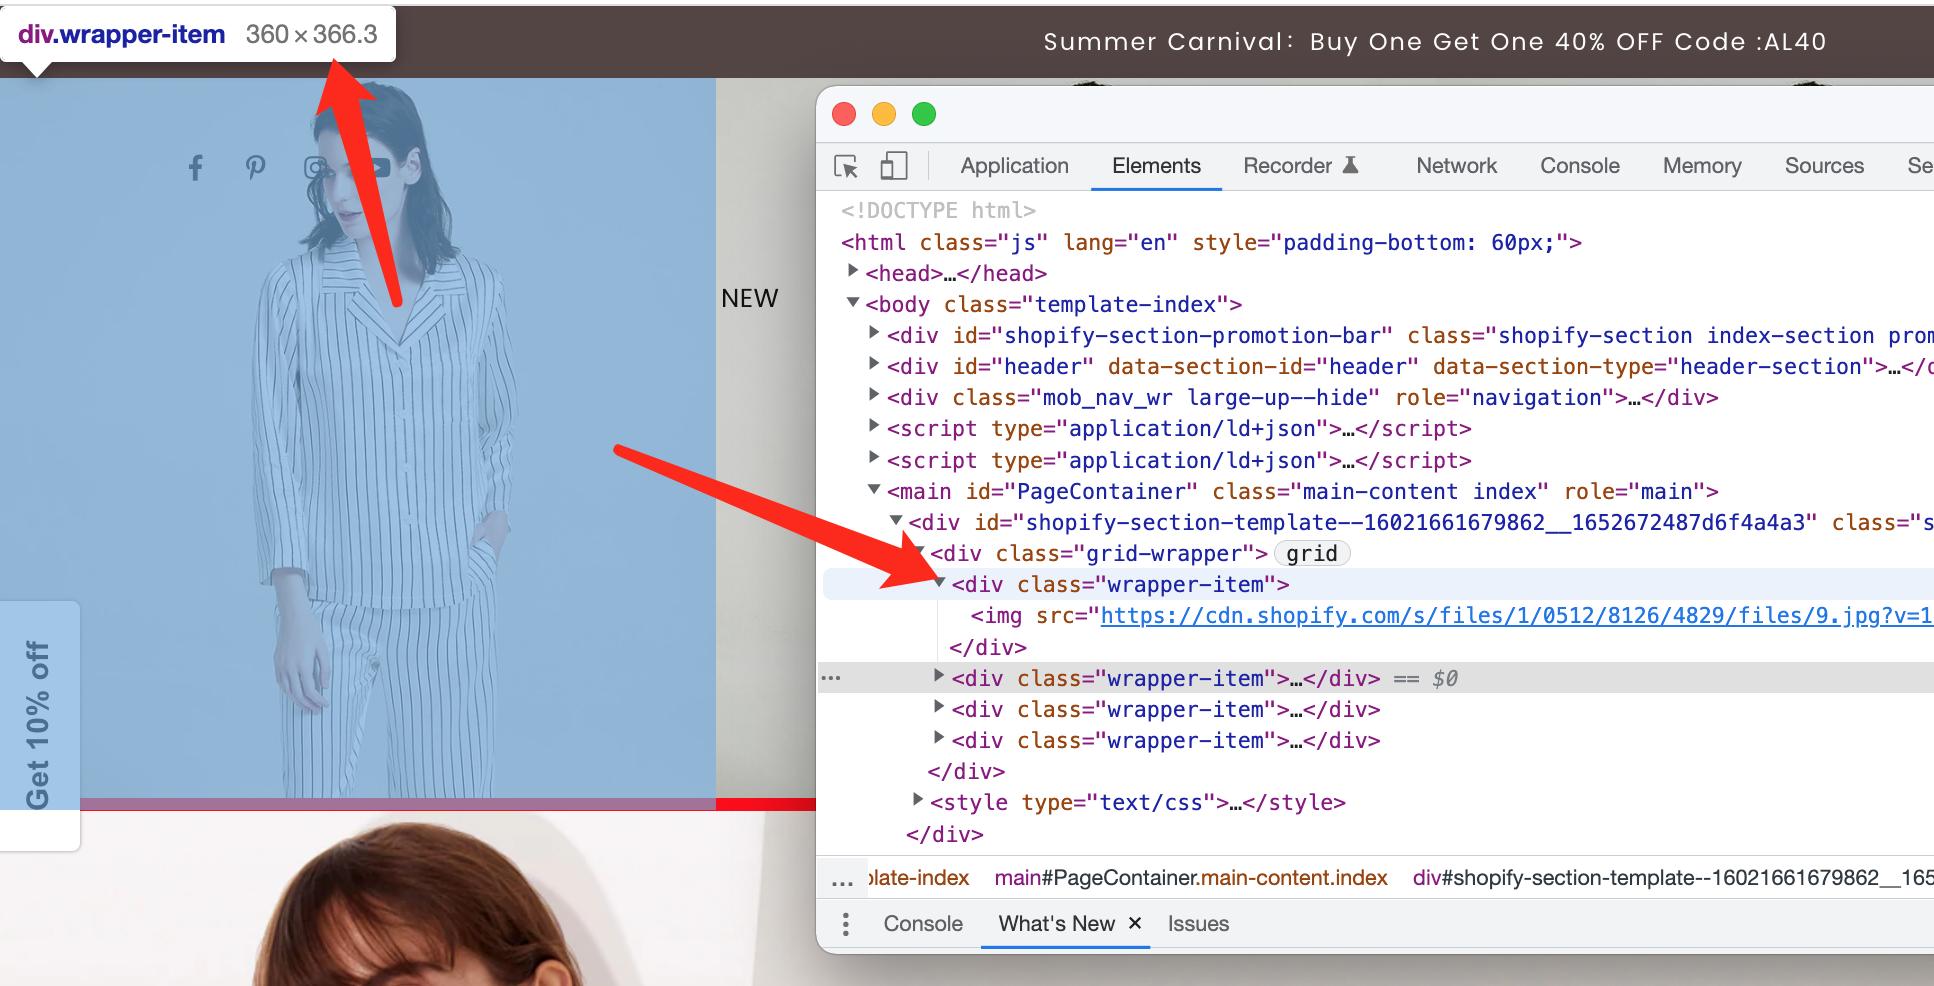Collapse the body template-index node
This screenshot has height=986, width=1934.
click(853, 303)
